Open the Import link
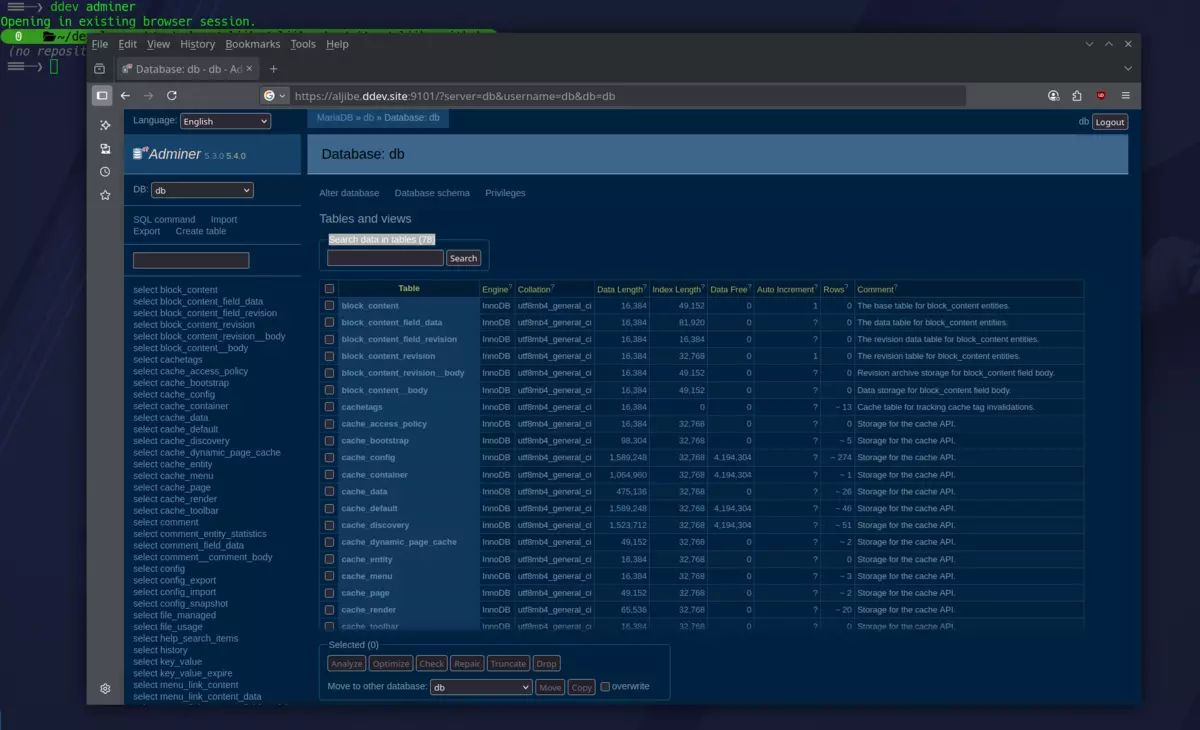Image resolution: width=1200 pixels, height=730 pixels. [224, 220]
